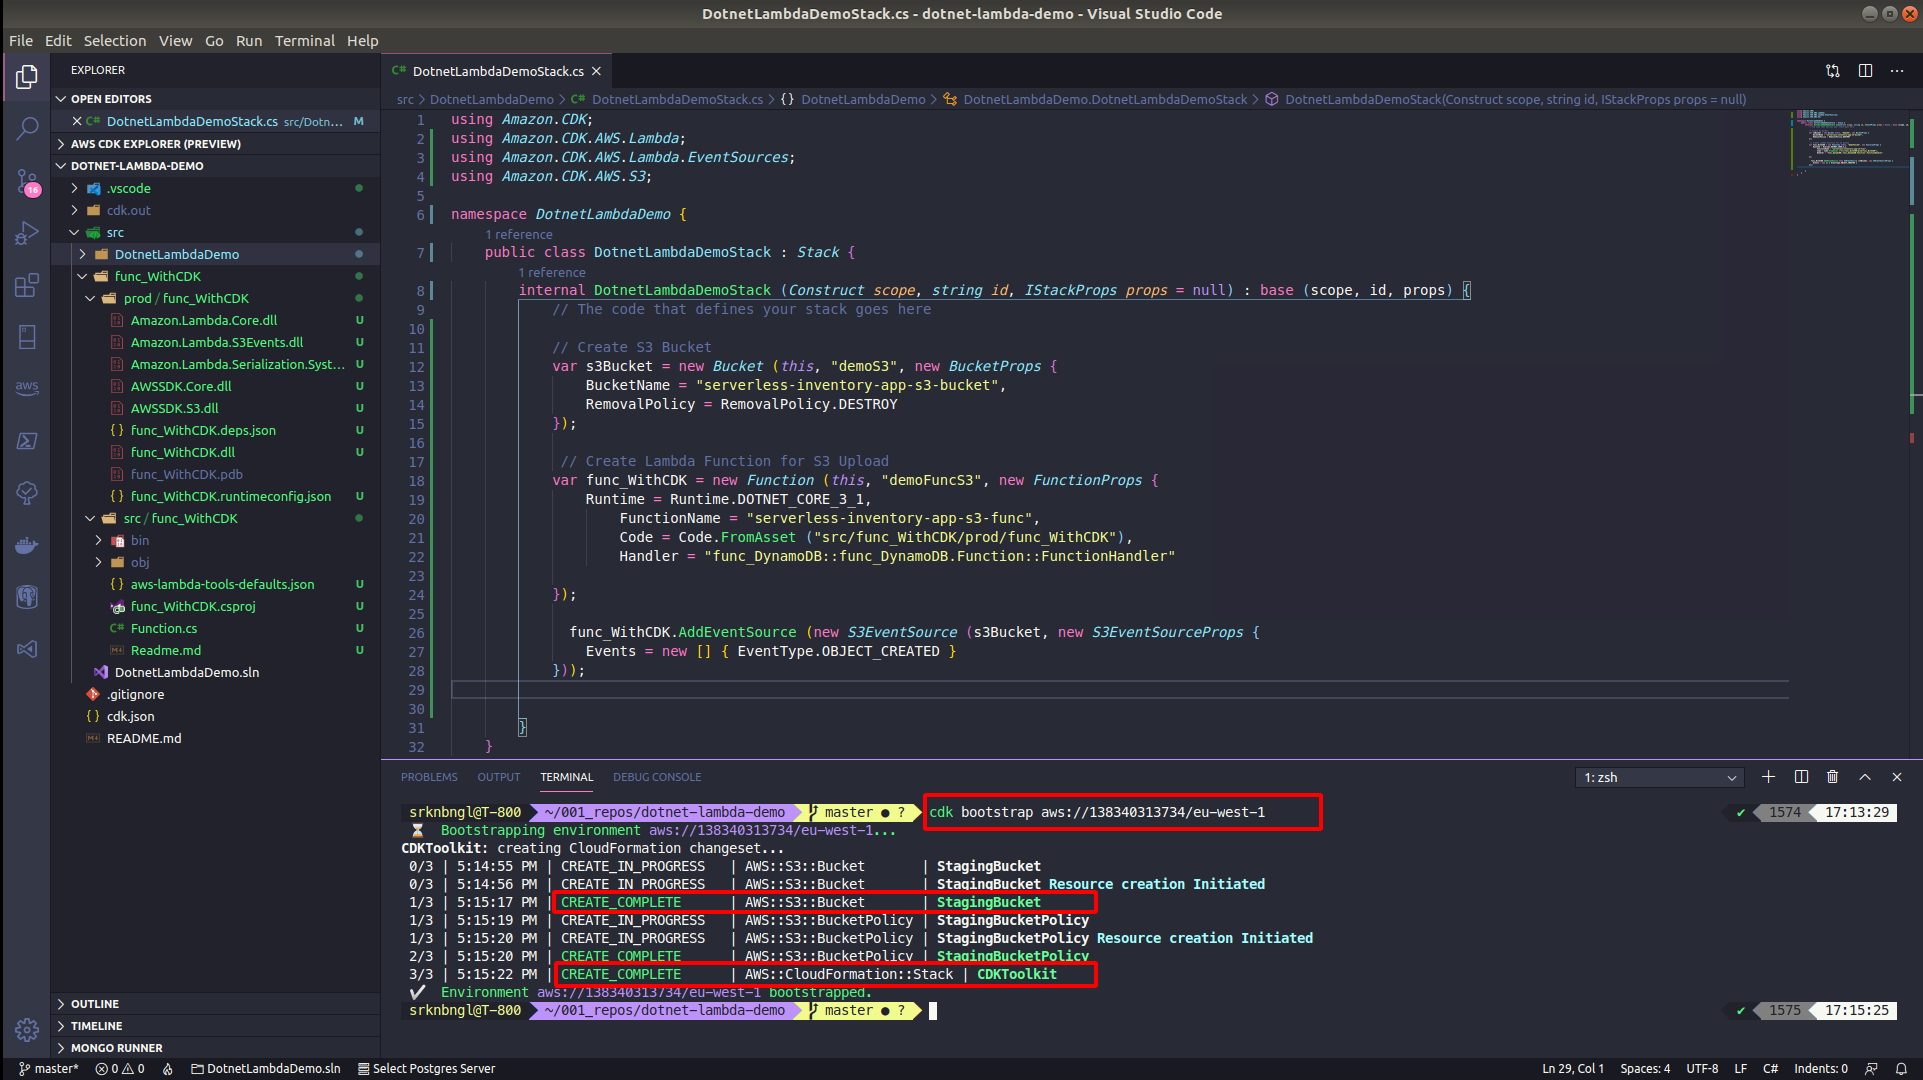Collapse the src folder in explorer
The width and height of the screenshot is (1923, 1080).
point(115,232)
